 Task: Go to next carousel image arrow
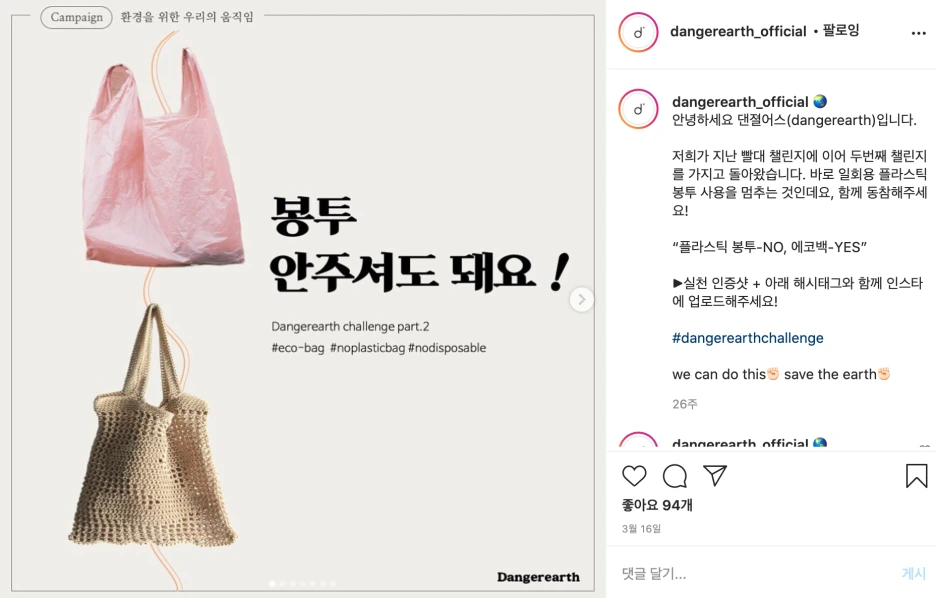(x=581, y=299)
